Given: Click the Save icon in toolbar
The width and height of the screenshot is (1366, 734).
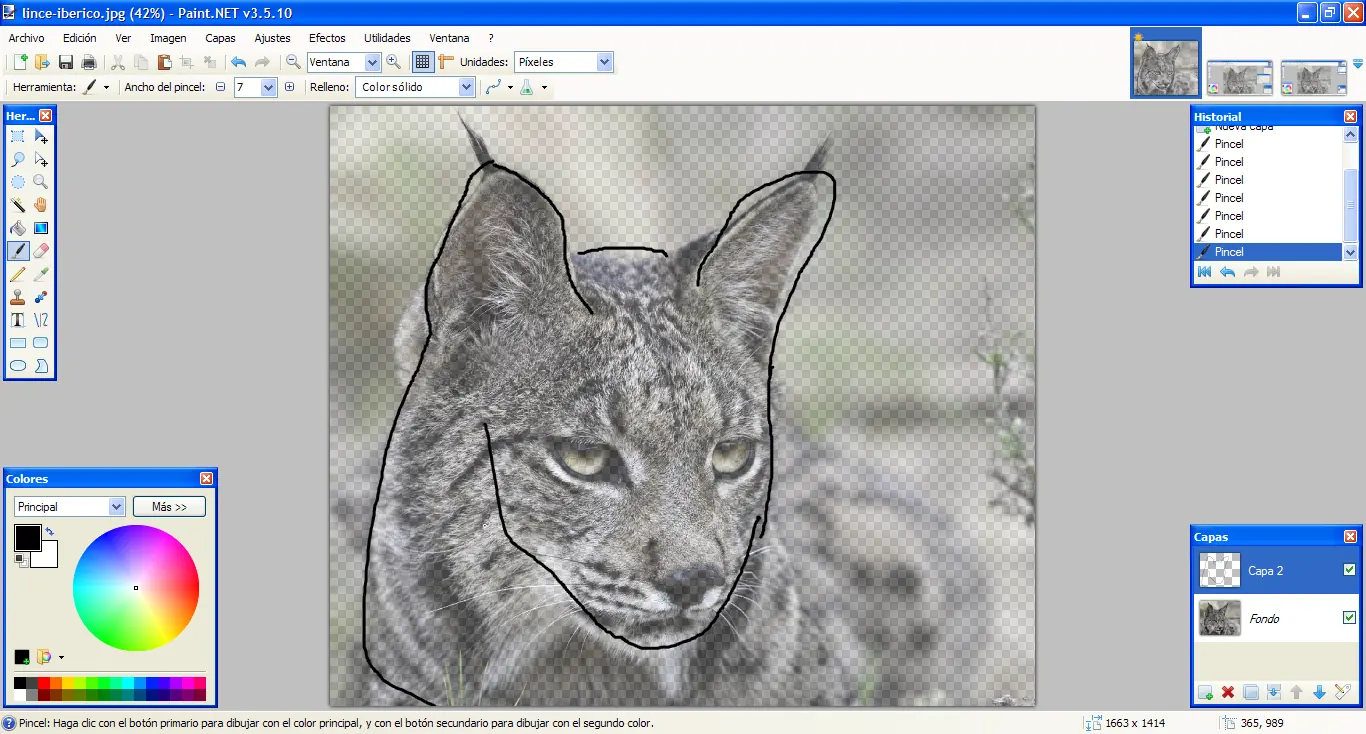Looking at the screenshot, I should [66, 62].
